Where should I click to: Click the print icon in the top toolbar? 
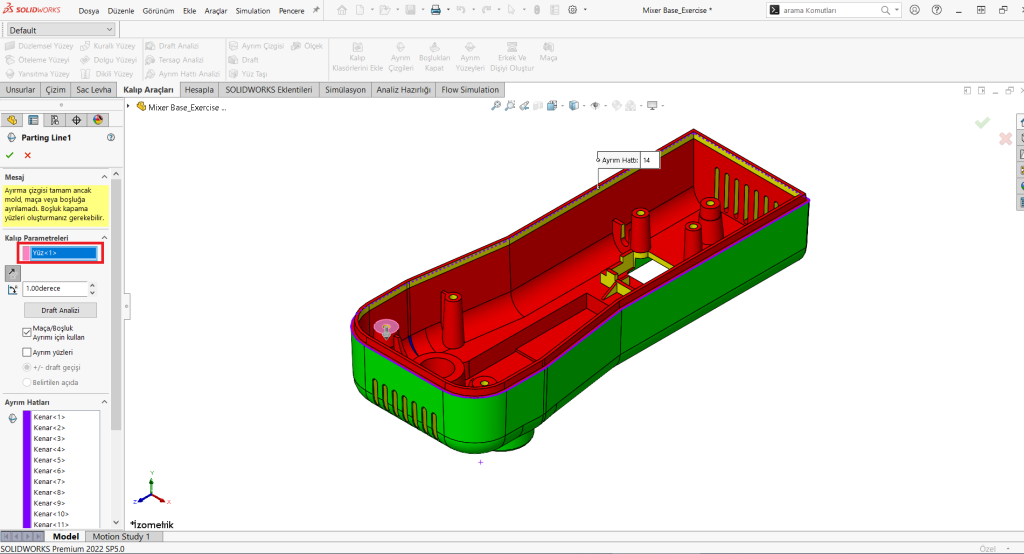[x=435, y=10]
